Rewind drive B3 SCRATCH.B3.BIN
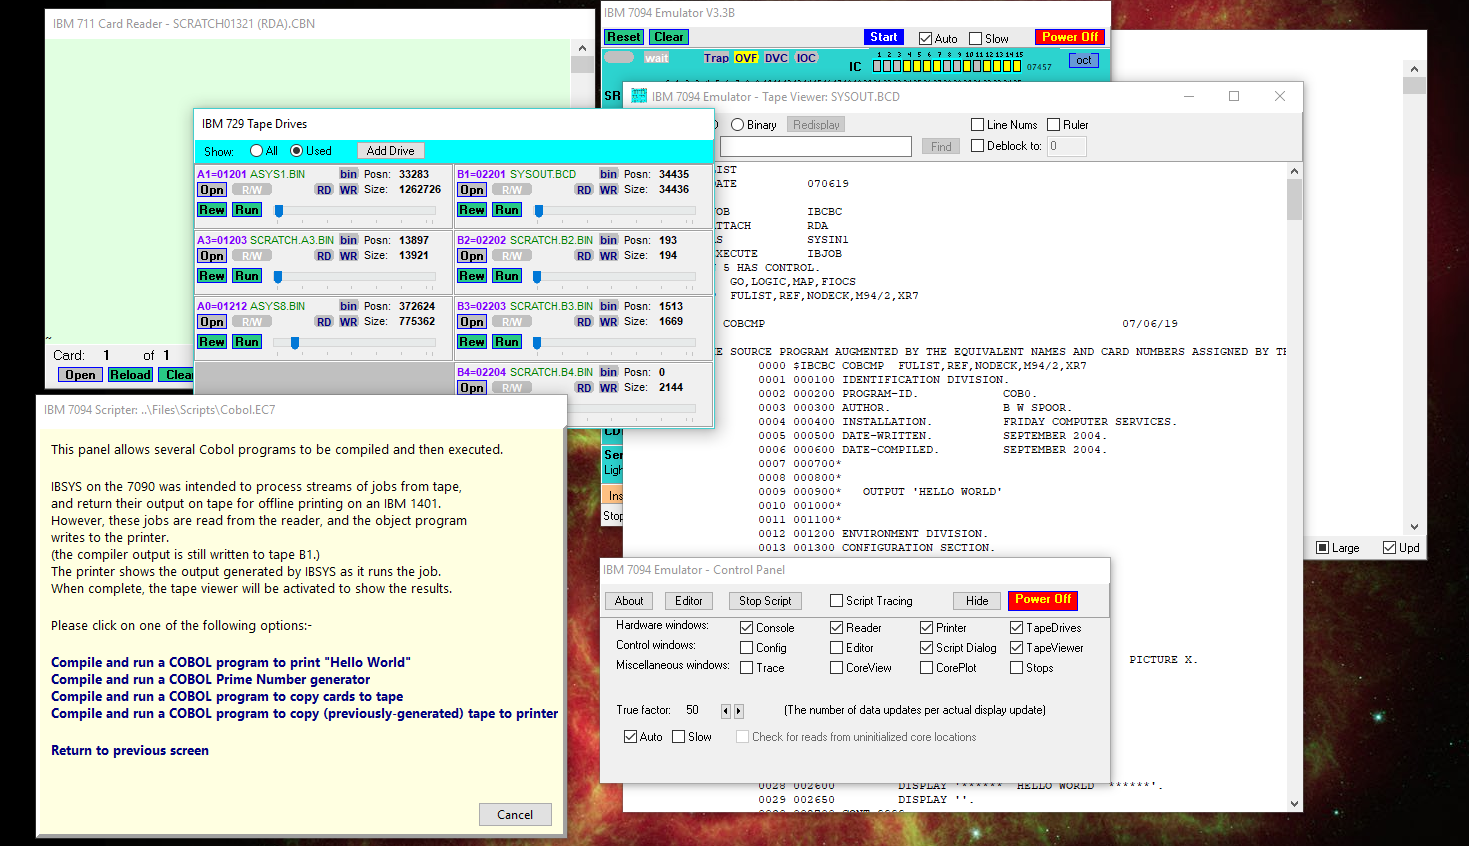 point(472,342)
